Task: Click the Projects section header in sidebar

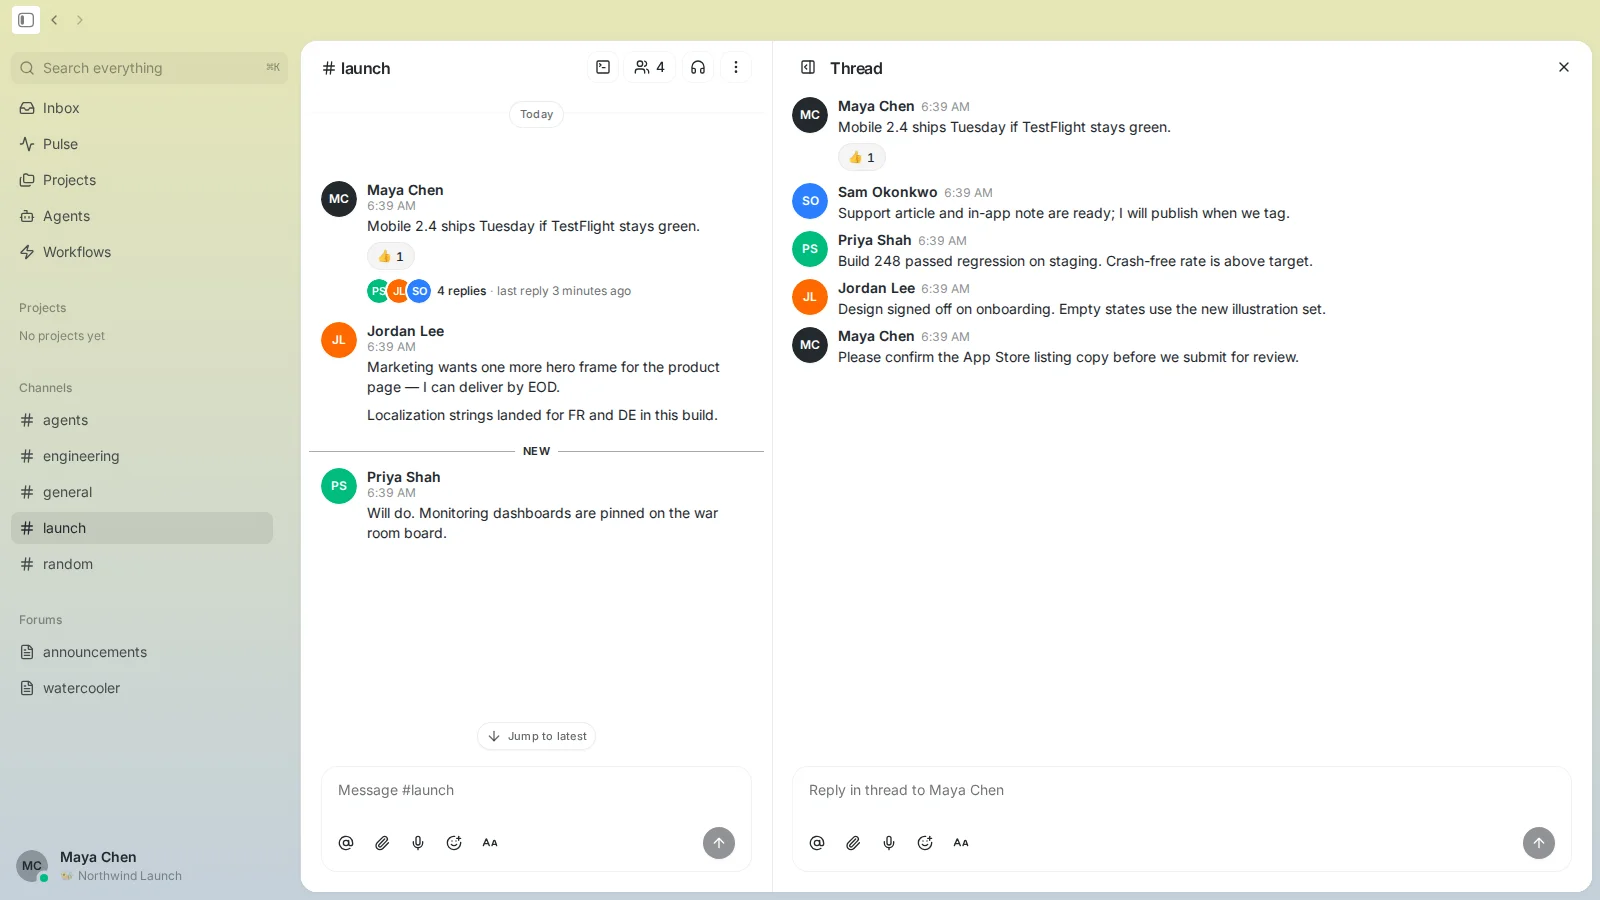Action: pyautogui.click(x=43, y=308)
